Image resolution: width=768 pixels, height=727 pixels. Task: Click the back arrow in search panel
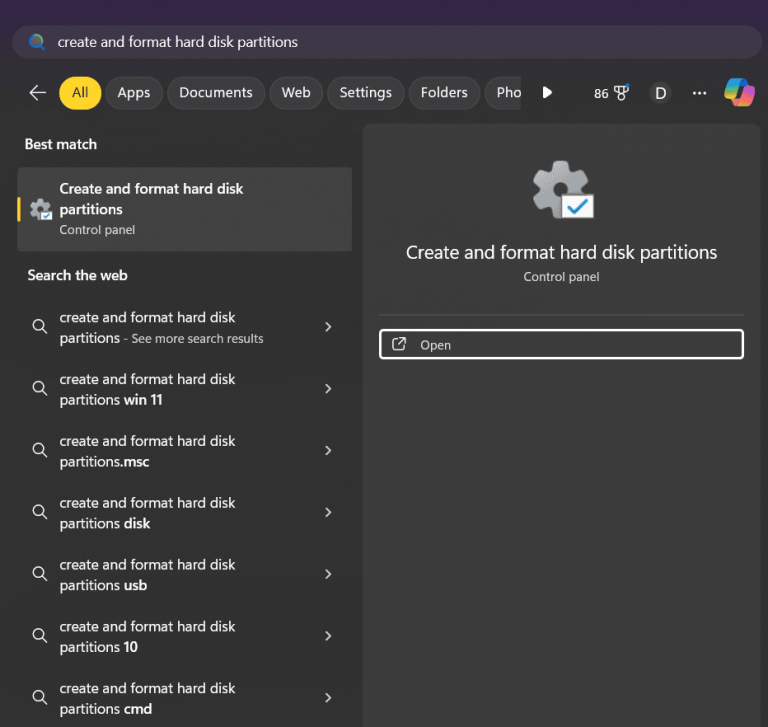[38, 93]
